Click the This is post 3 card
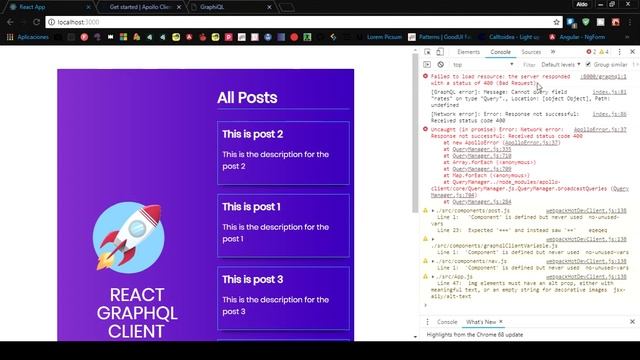The image size is (640, 360). point(283,298)
